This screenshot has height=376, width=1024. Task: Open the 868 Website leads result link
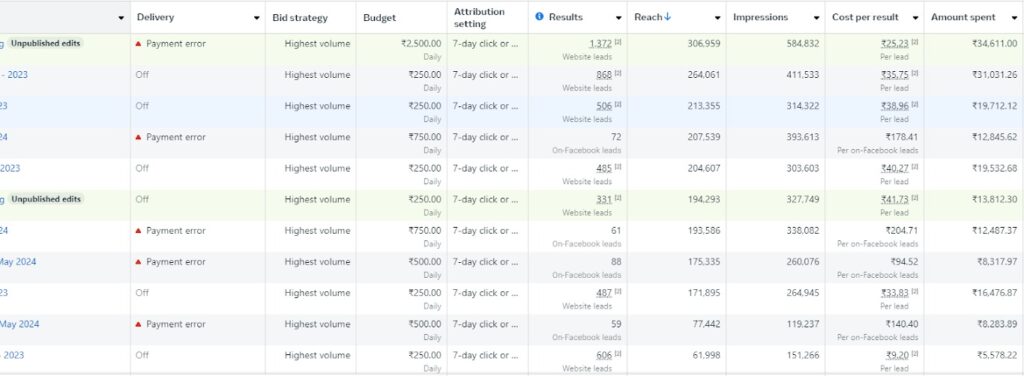pyautogui.click(x=604, y=75)
